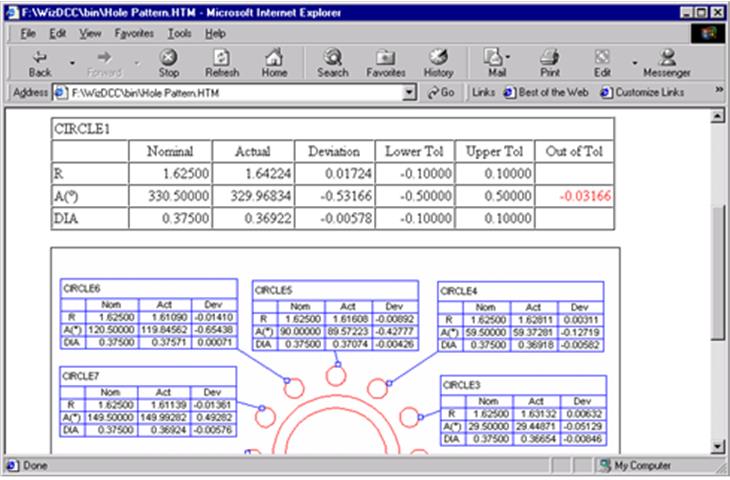Click the 149.99282 value in CIRCLE7
The height and width of the screenshot is (480, 730).
[x=163, y=418]
